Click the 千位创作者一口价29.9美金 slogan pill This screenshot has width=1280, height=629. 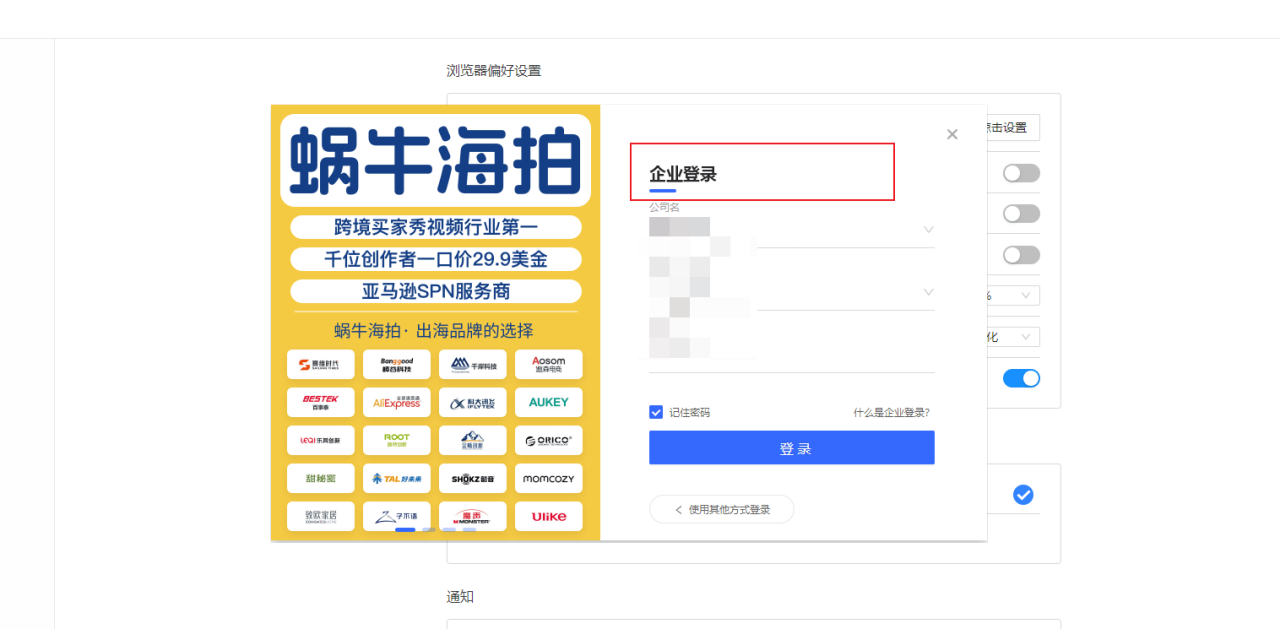tap(436, 259)
